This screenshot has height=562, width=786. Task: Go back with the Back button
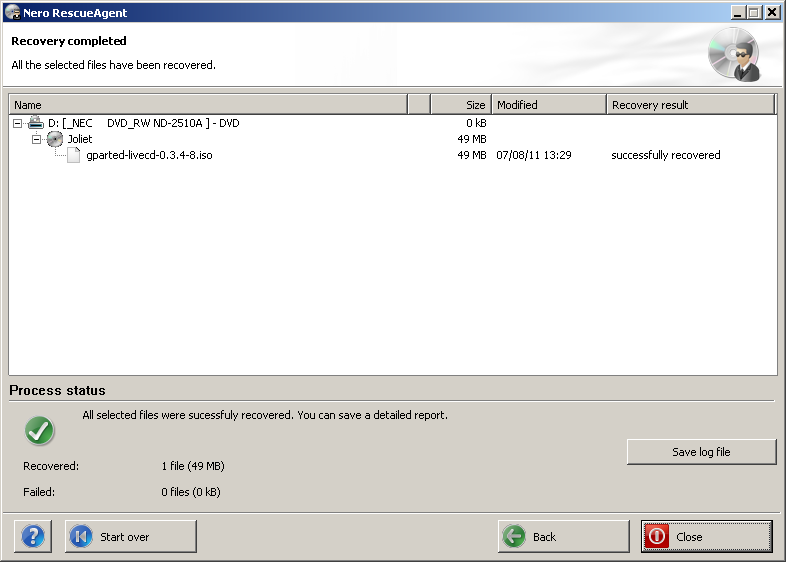(x=563, y=536)
